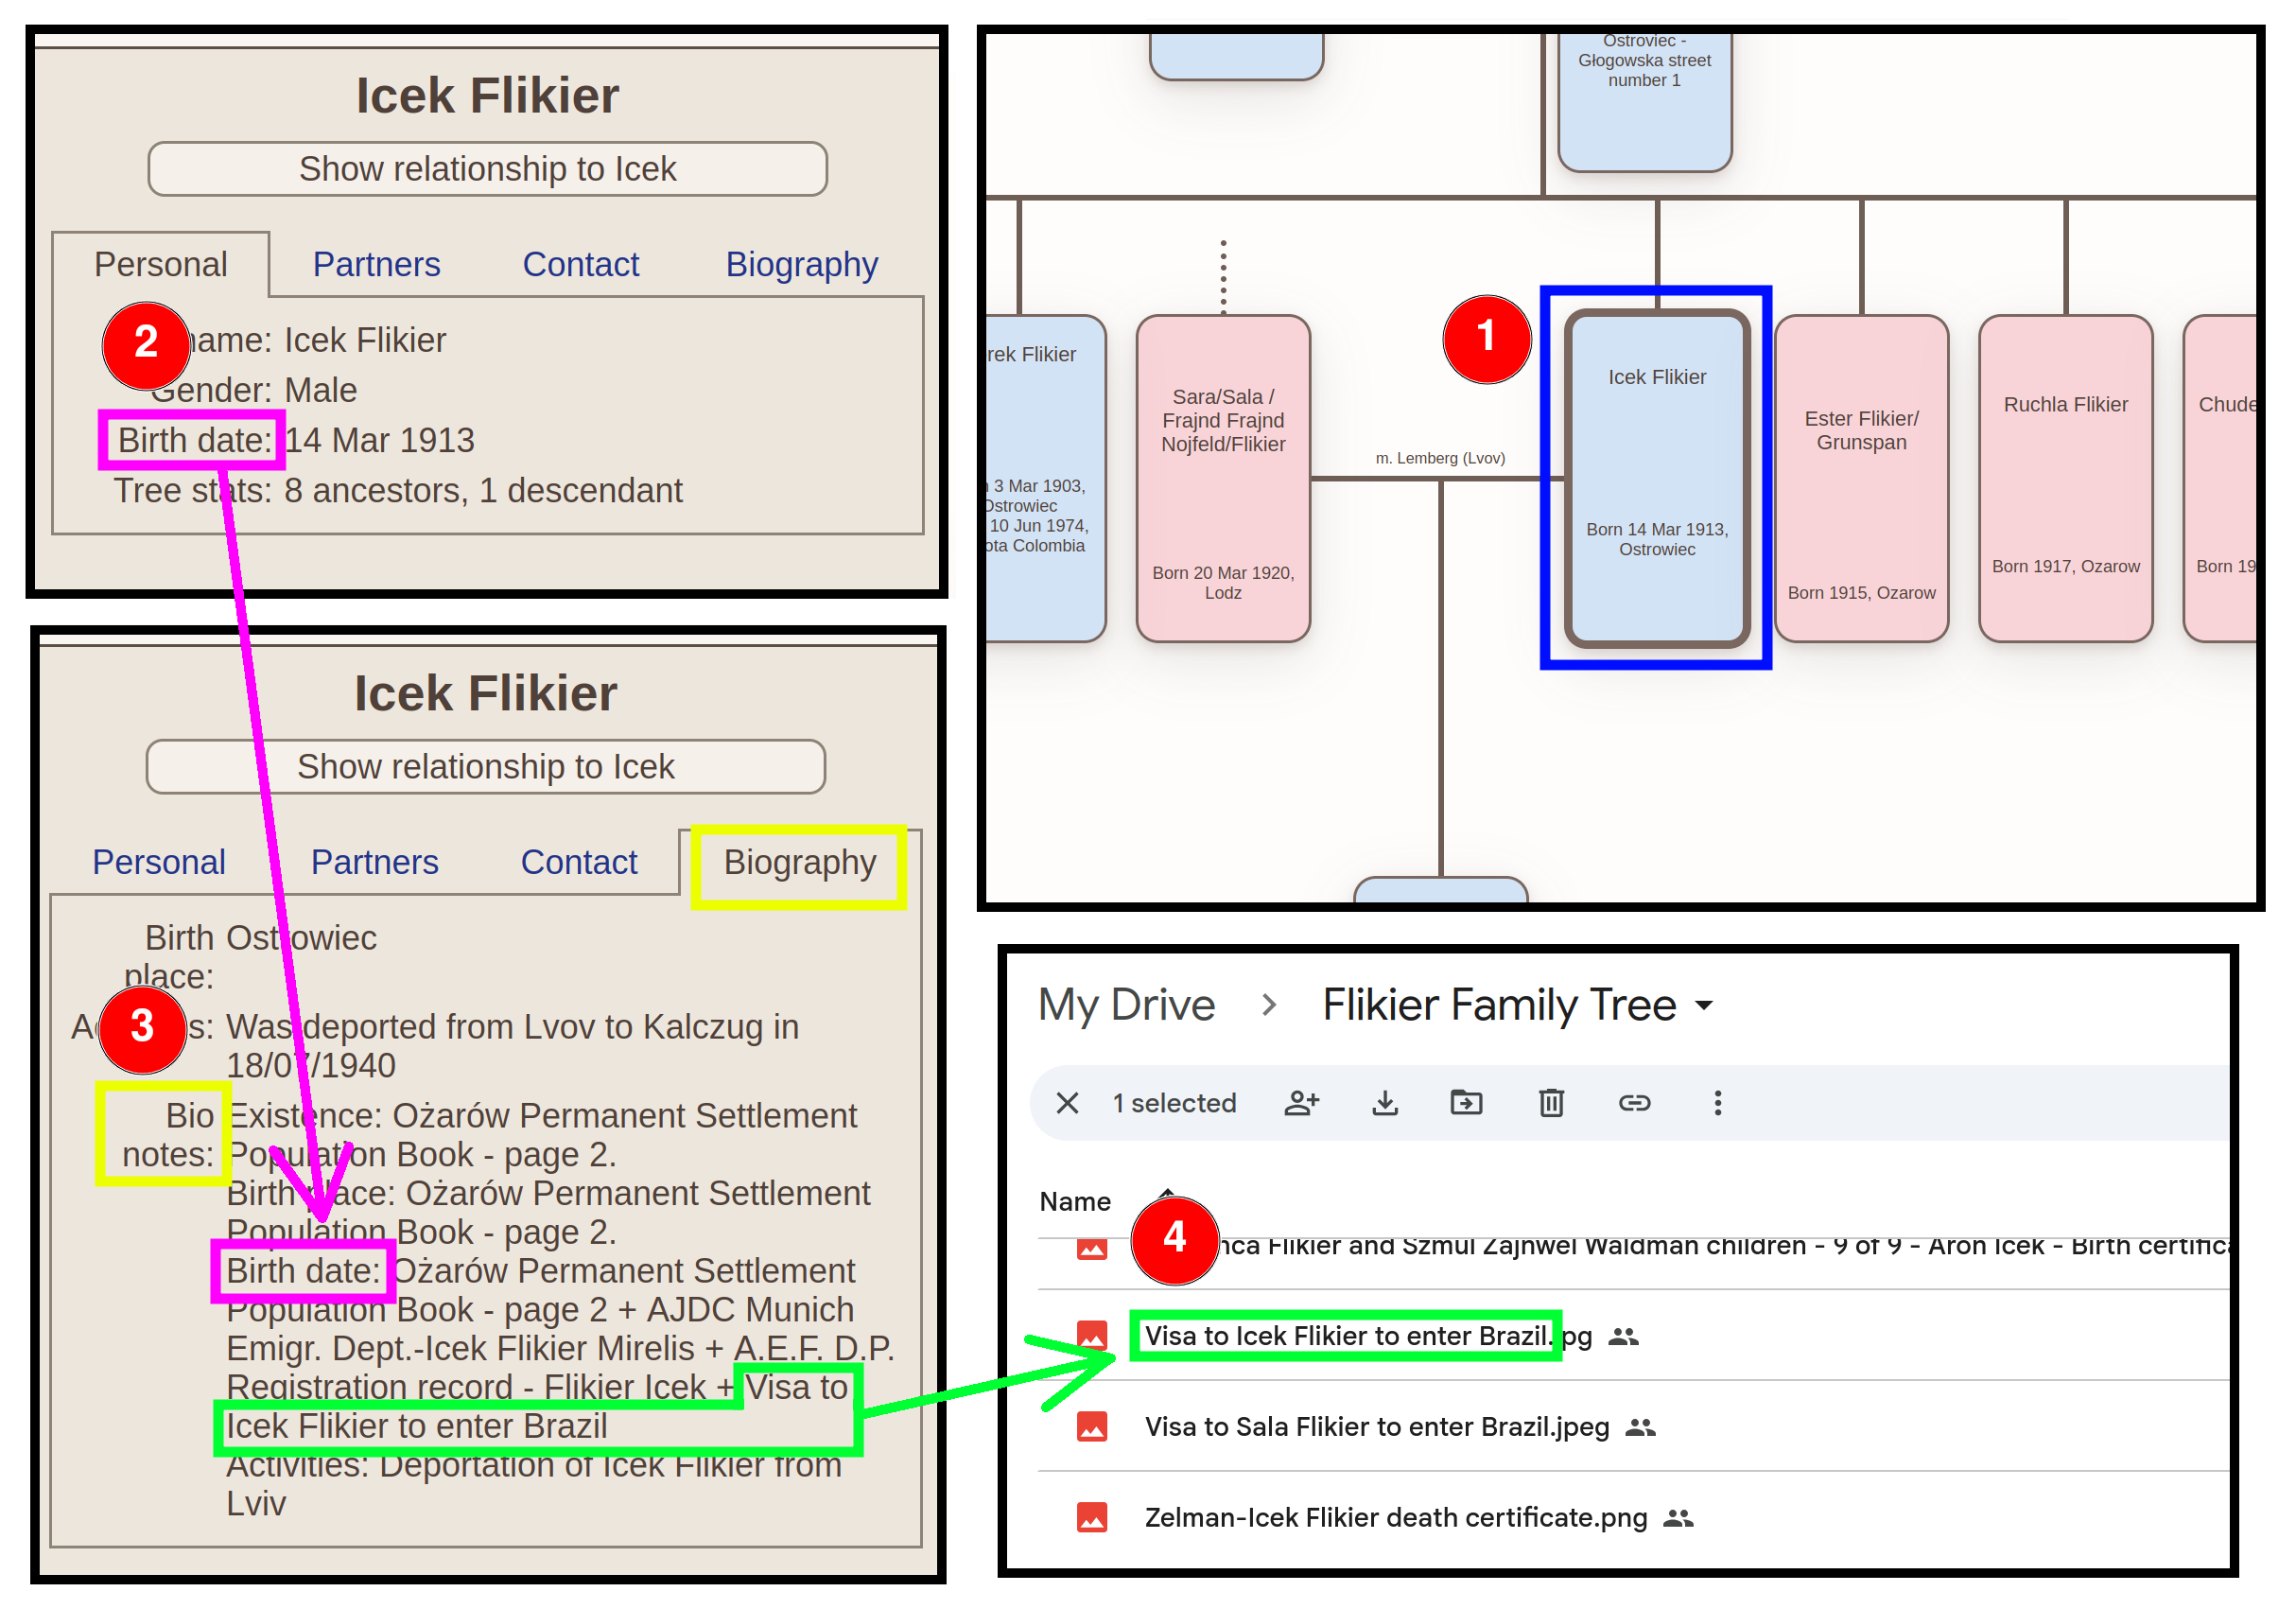Click Show relationship to Icek button
Screen dimensions: 2296x1609
[x=487, y=168]
